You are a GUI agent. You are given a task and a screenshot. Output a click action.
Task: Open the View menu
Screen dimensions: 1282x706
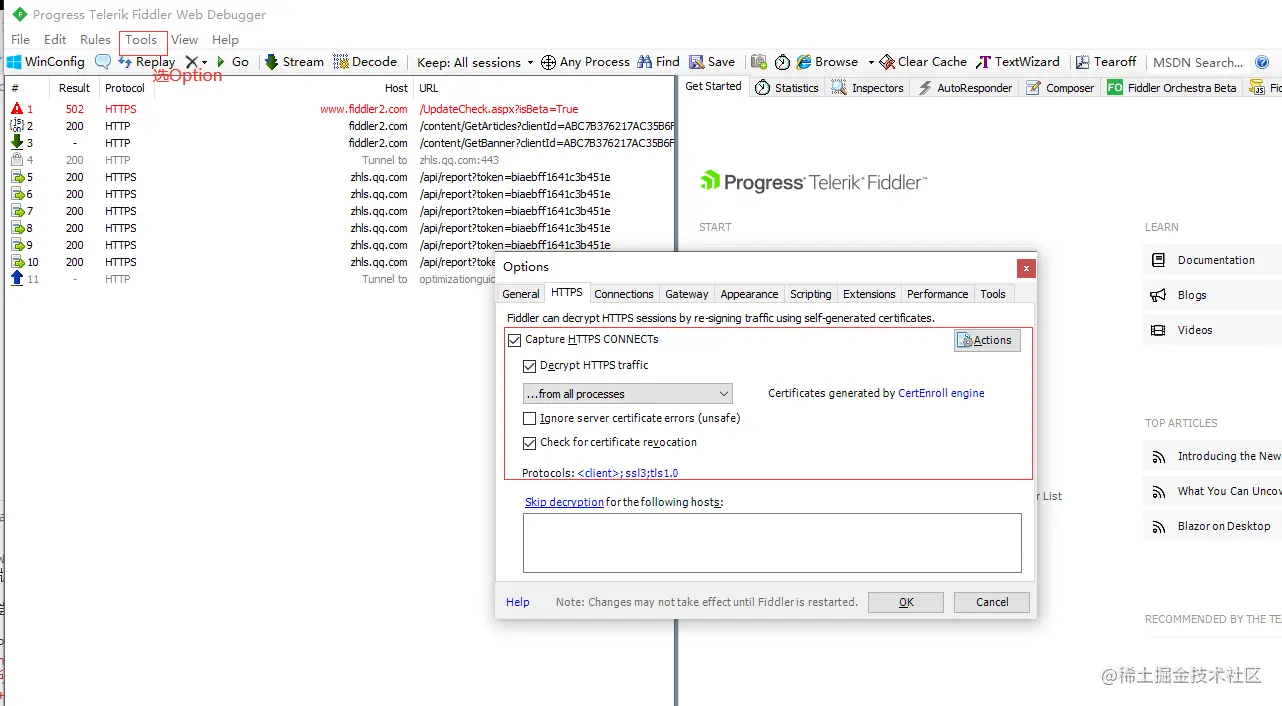184,40
